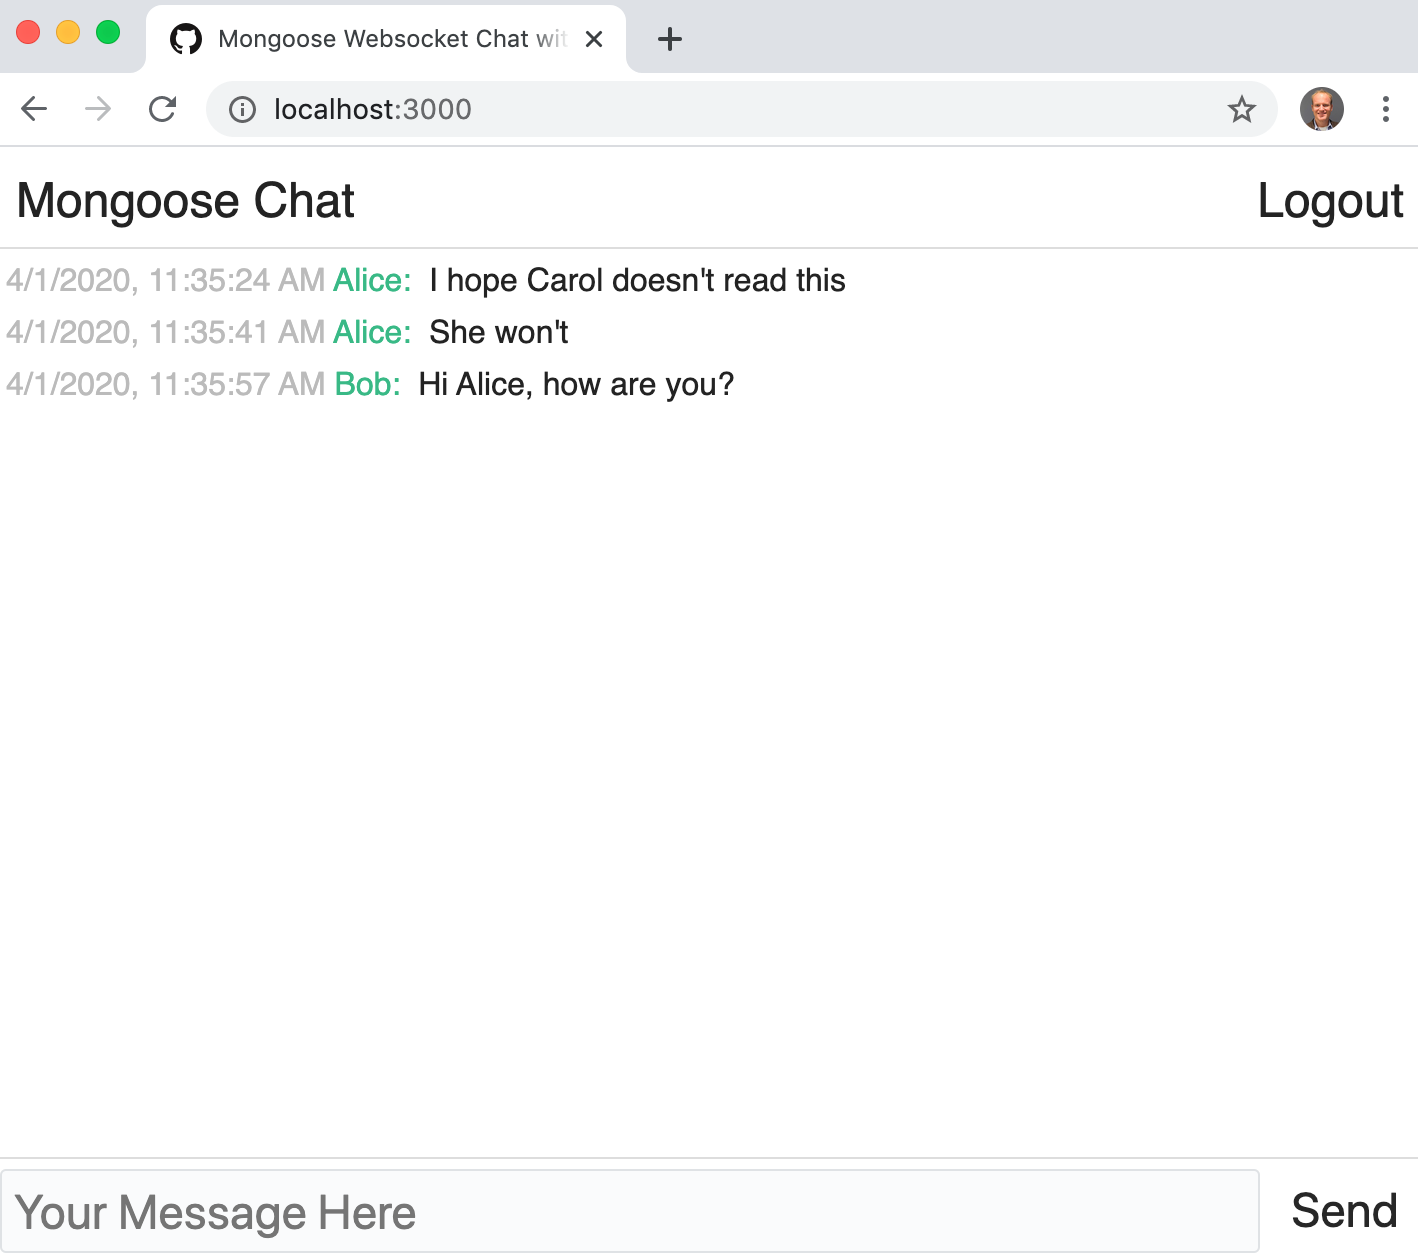Open a new browser tab
This screenshot has width=1418, height=1255.
tap(669, 39)
